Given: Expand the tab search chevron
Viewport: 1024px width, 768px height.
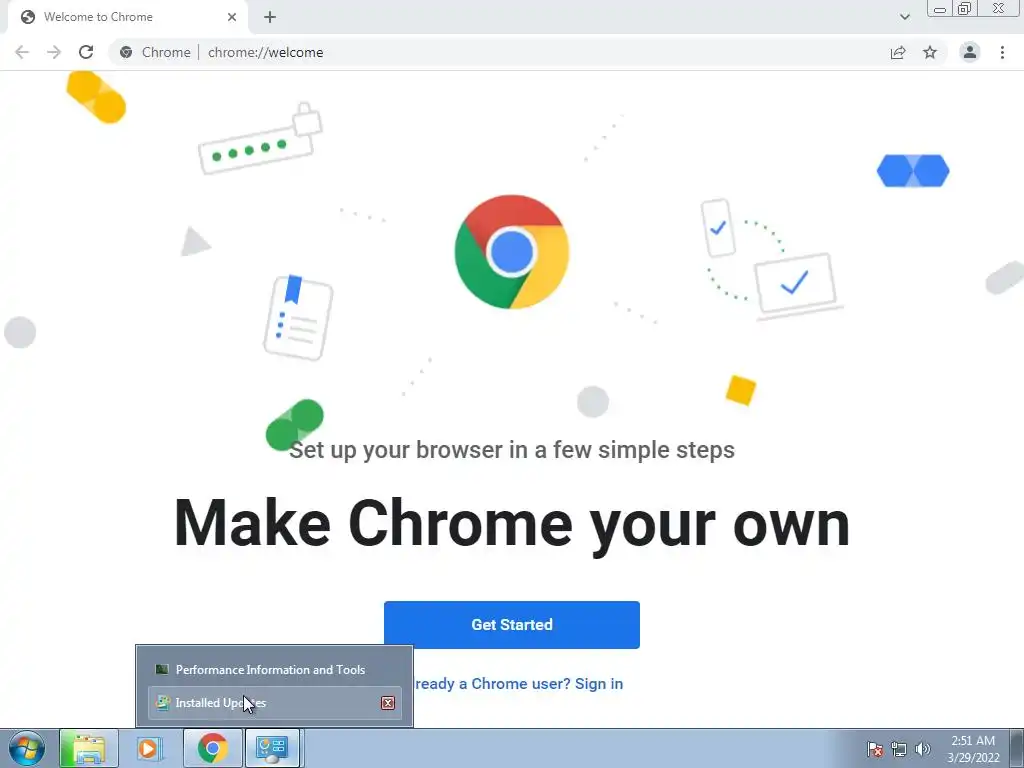Looking at the screenshot, I should (904, 17).
